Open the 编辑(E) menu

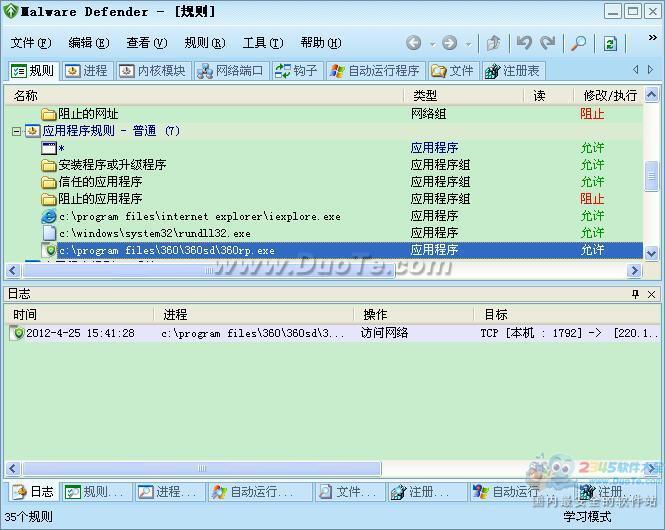coord(89,43)
